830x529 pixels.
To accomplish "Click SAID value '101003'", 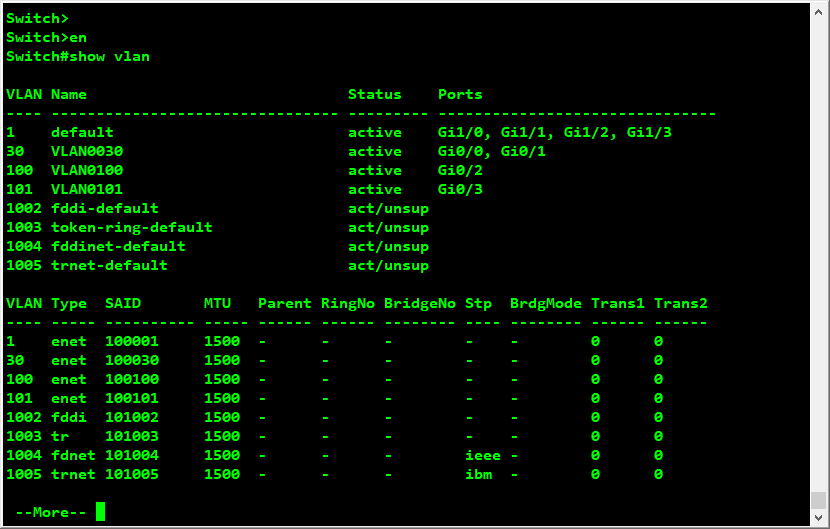I will [x=132, y=437].
